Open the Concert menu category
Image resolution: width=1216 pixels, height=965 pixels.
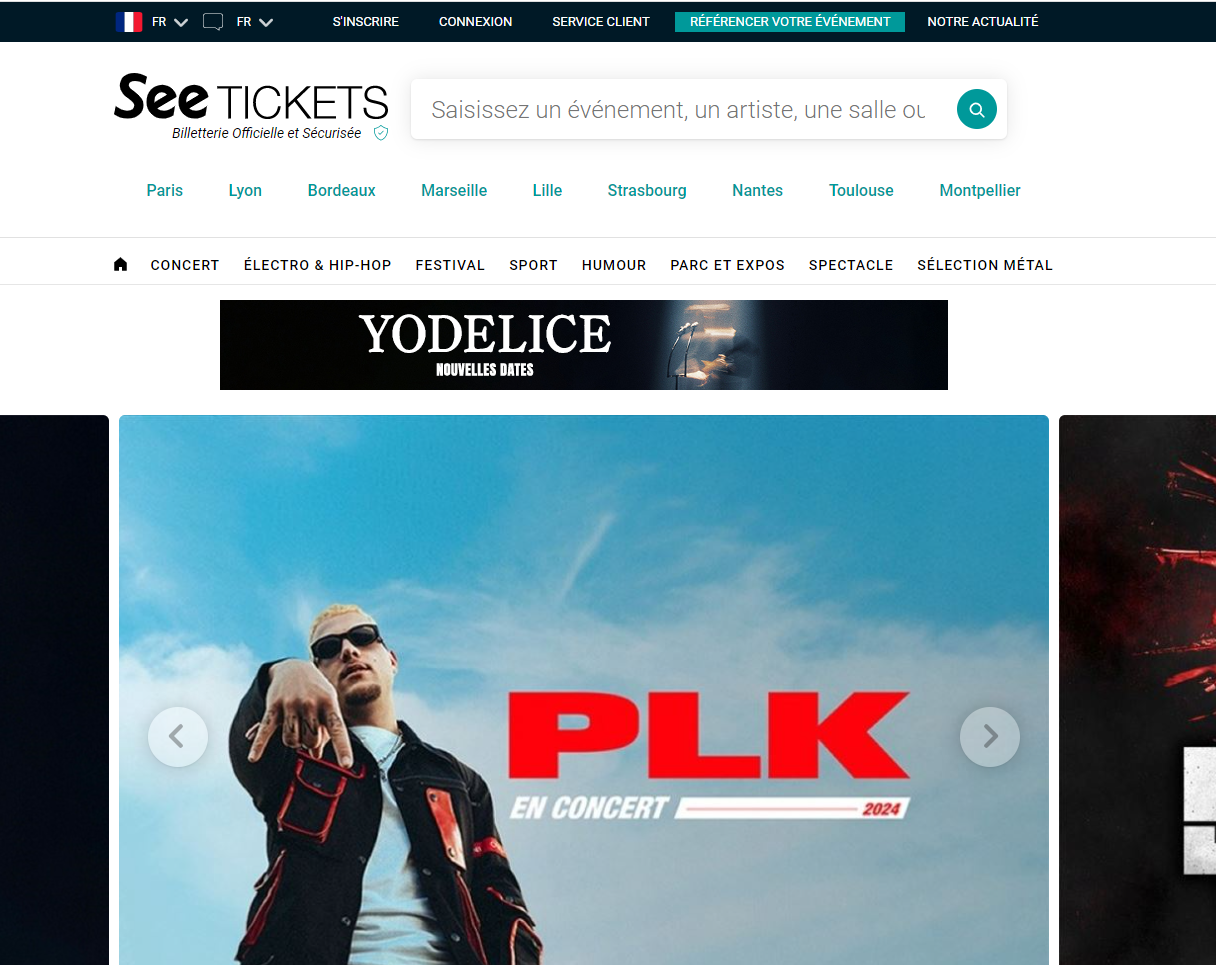tap(185, 265)
